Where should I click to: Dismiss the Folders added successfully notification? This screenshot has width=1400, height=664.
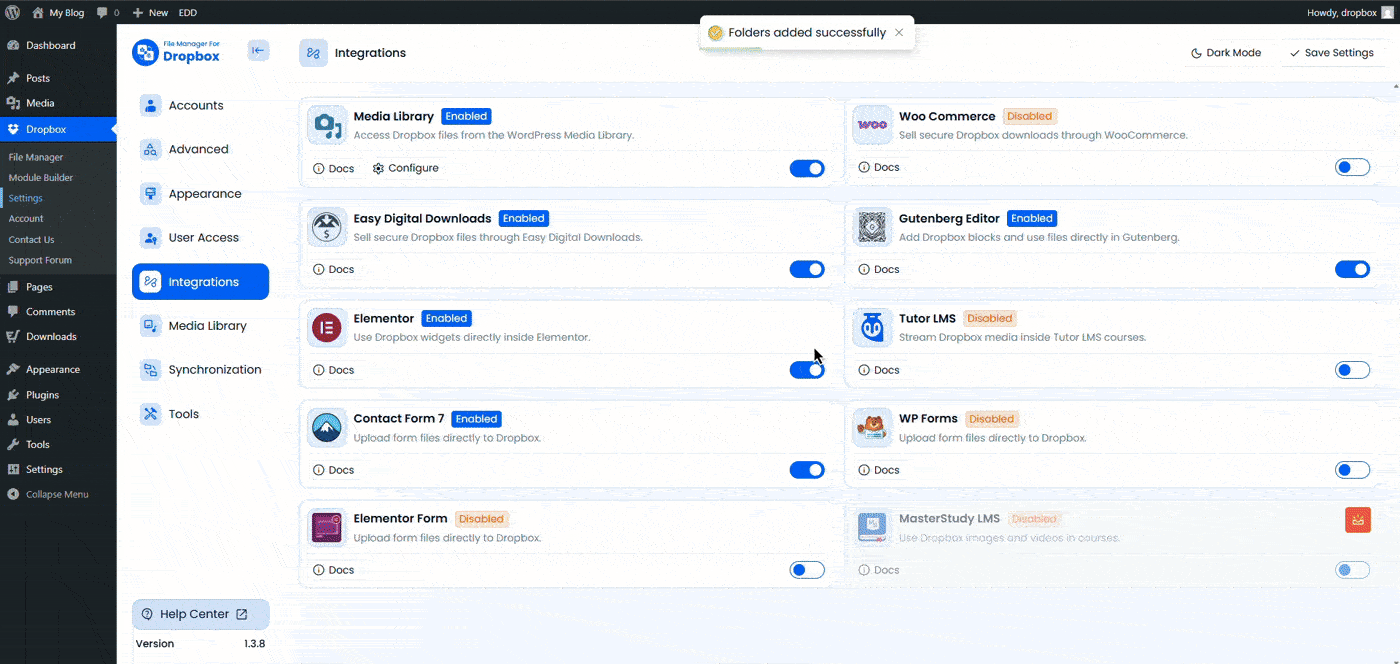(899, 32)
